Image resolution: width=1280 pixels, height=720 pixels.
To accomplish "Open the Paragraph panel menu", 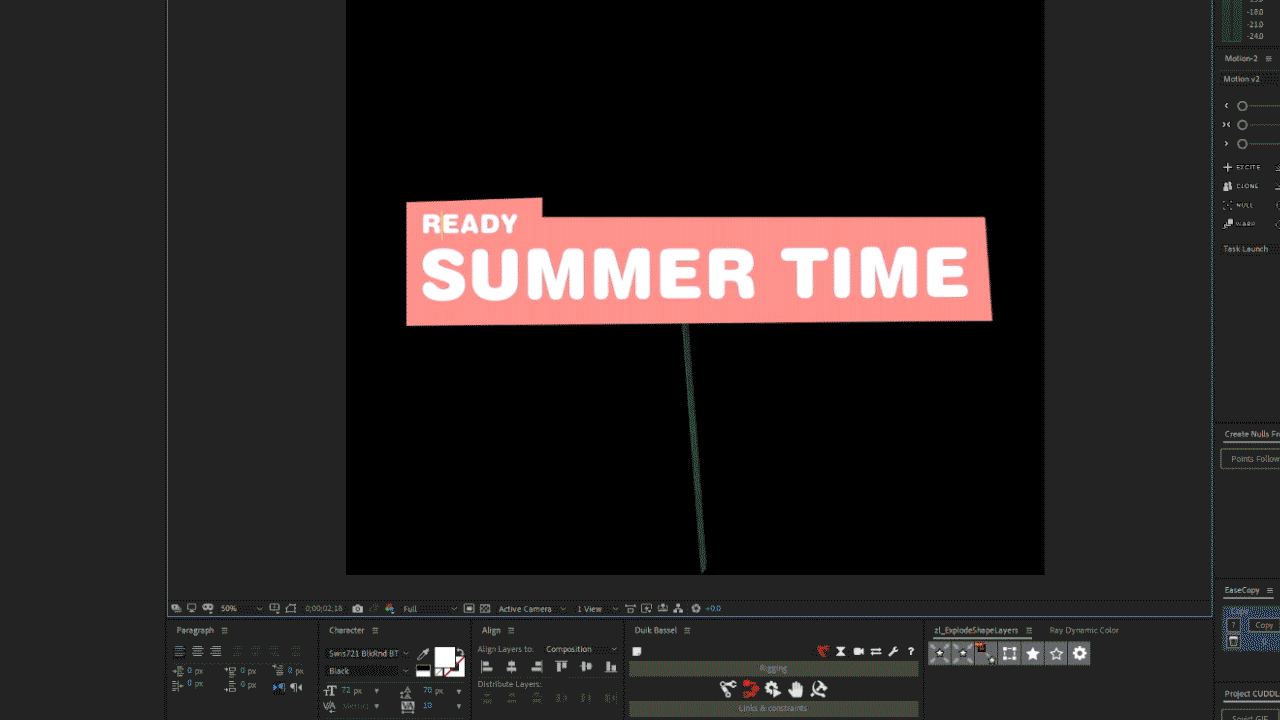I will coord(224,631).
